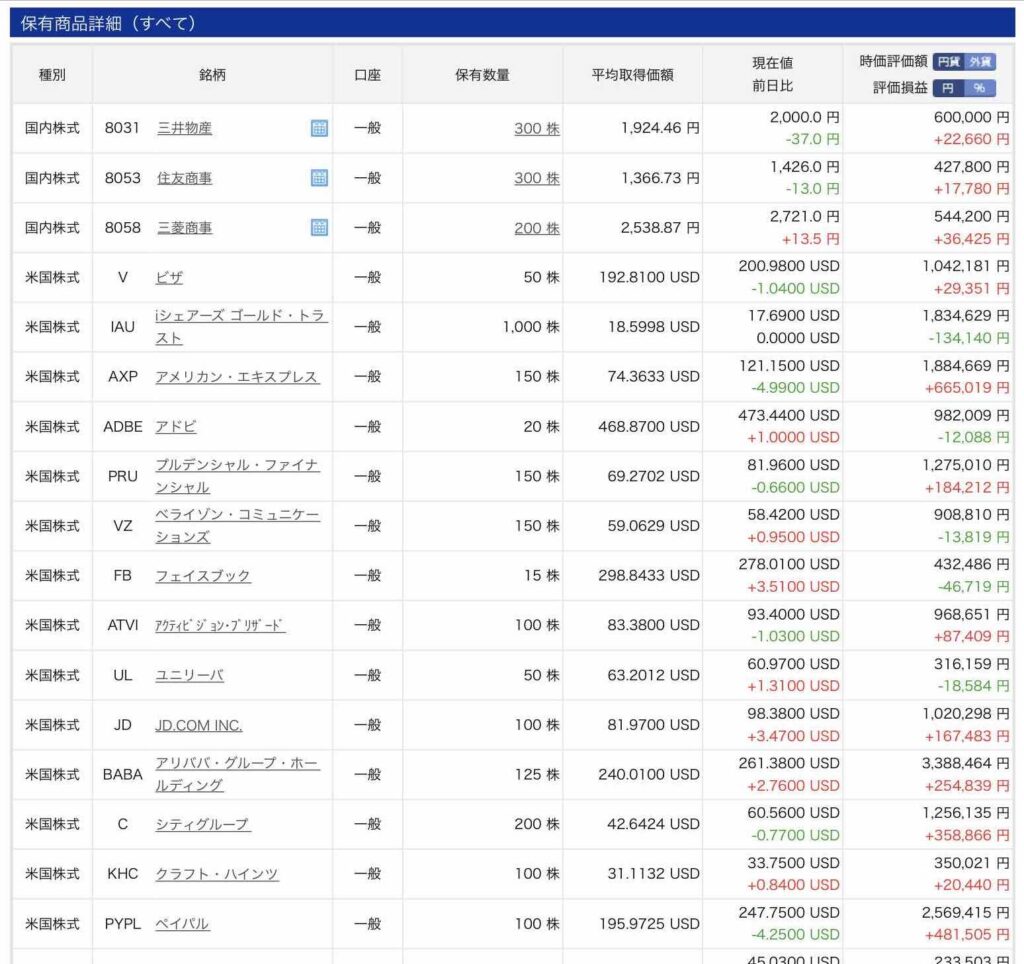Image resolution: width=1024 pixels, height=964 pixels.
Task: Switch valuation display to 外貨
Action: [x=980, y=62]
